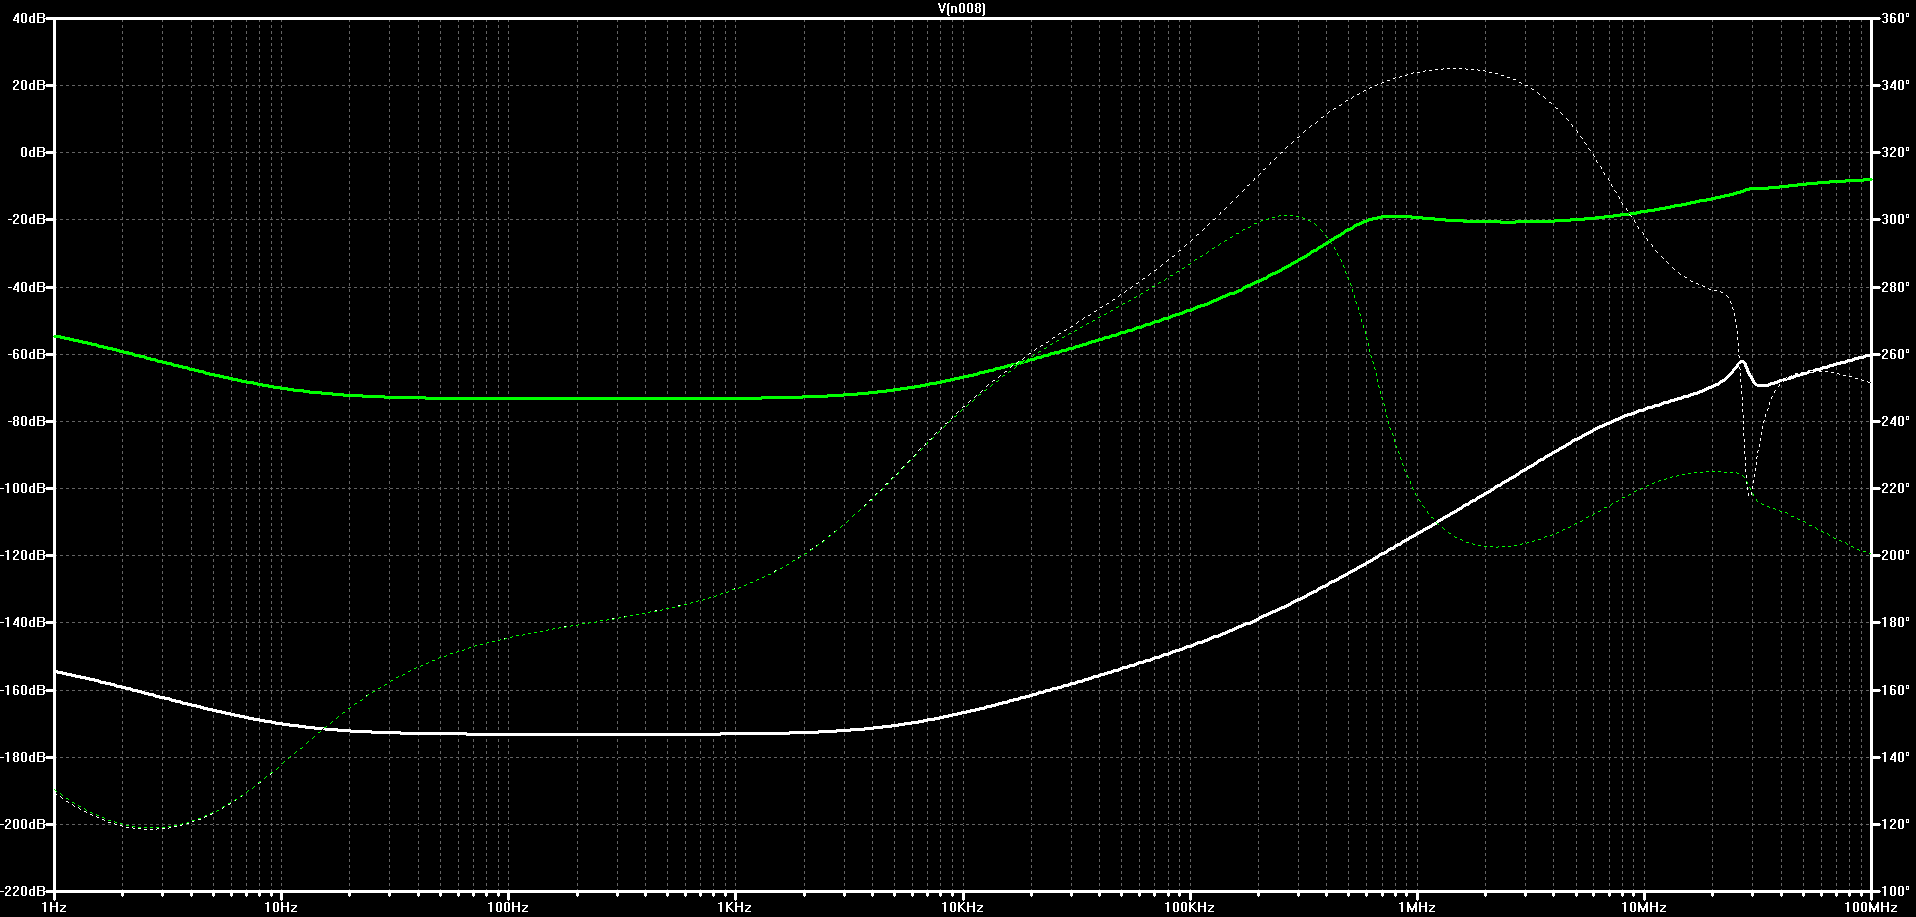
Task: Click the -40dB left axis label
Action: (27, 287)
